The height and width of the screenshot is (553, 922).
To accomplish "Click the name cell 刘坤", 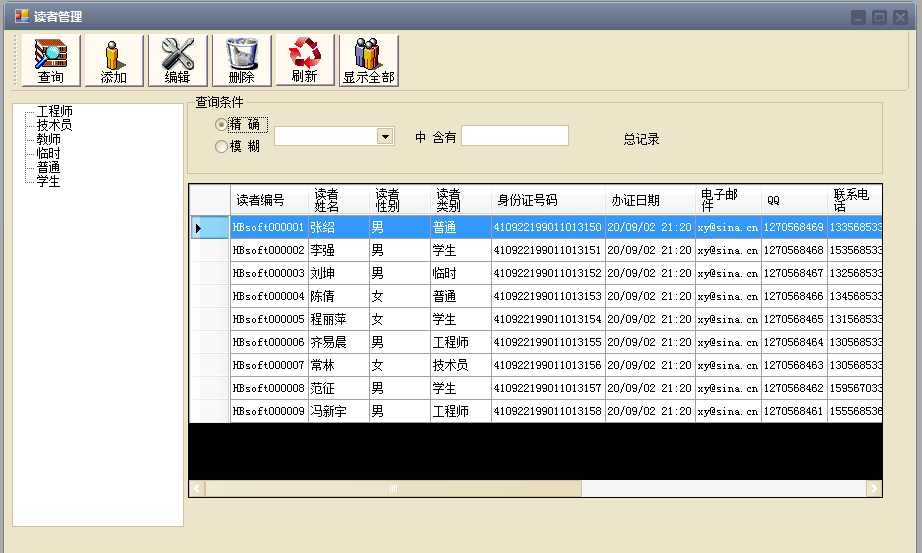I will [339, 274].
